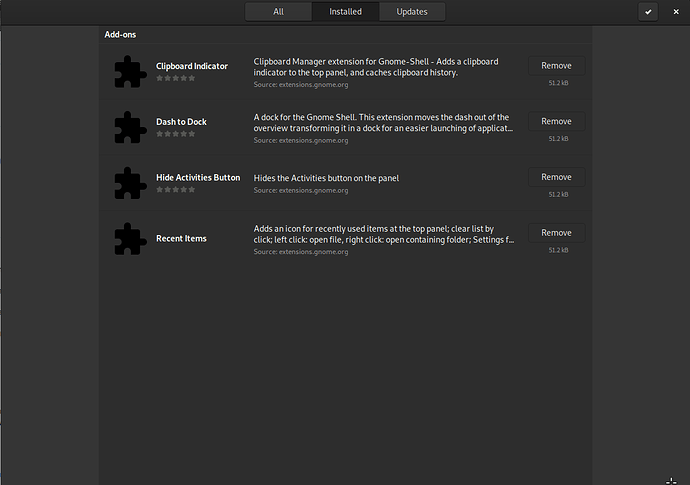Remove the Clipboard Indicator extension
Screen dimensions: 690x485
pos(556,66)
